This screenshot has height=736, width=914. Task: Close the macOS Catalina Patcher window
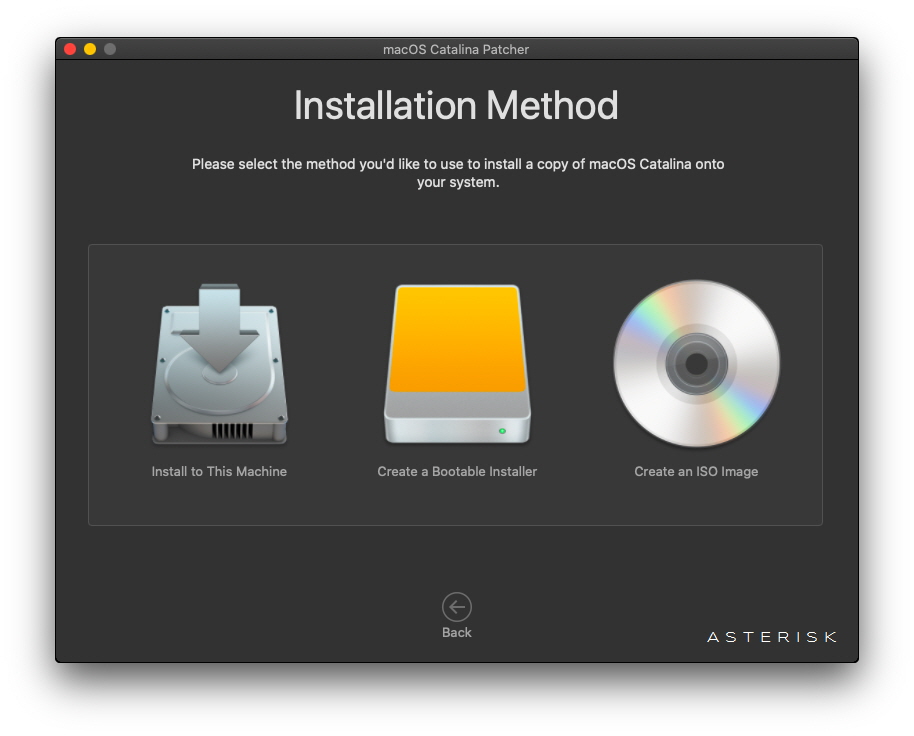click(70, 49)
